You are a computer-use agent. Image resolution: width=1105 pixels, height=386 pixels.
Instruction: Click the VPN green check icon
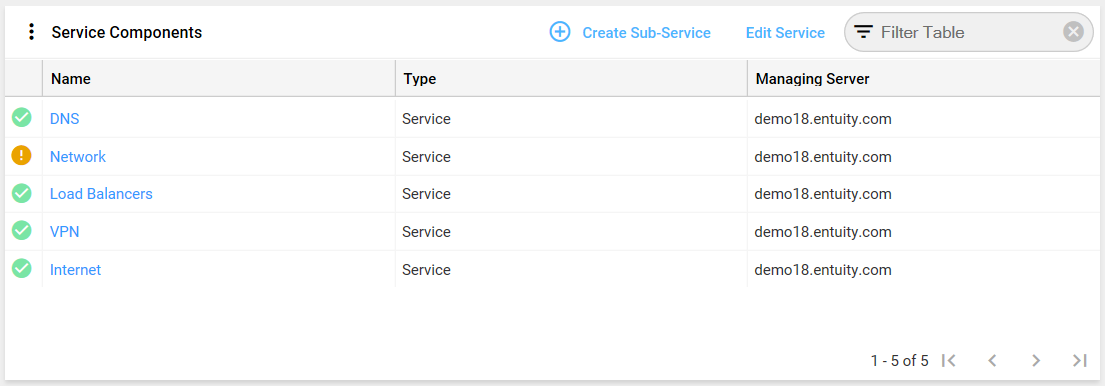[22, 231]
